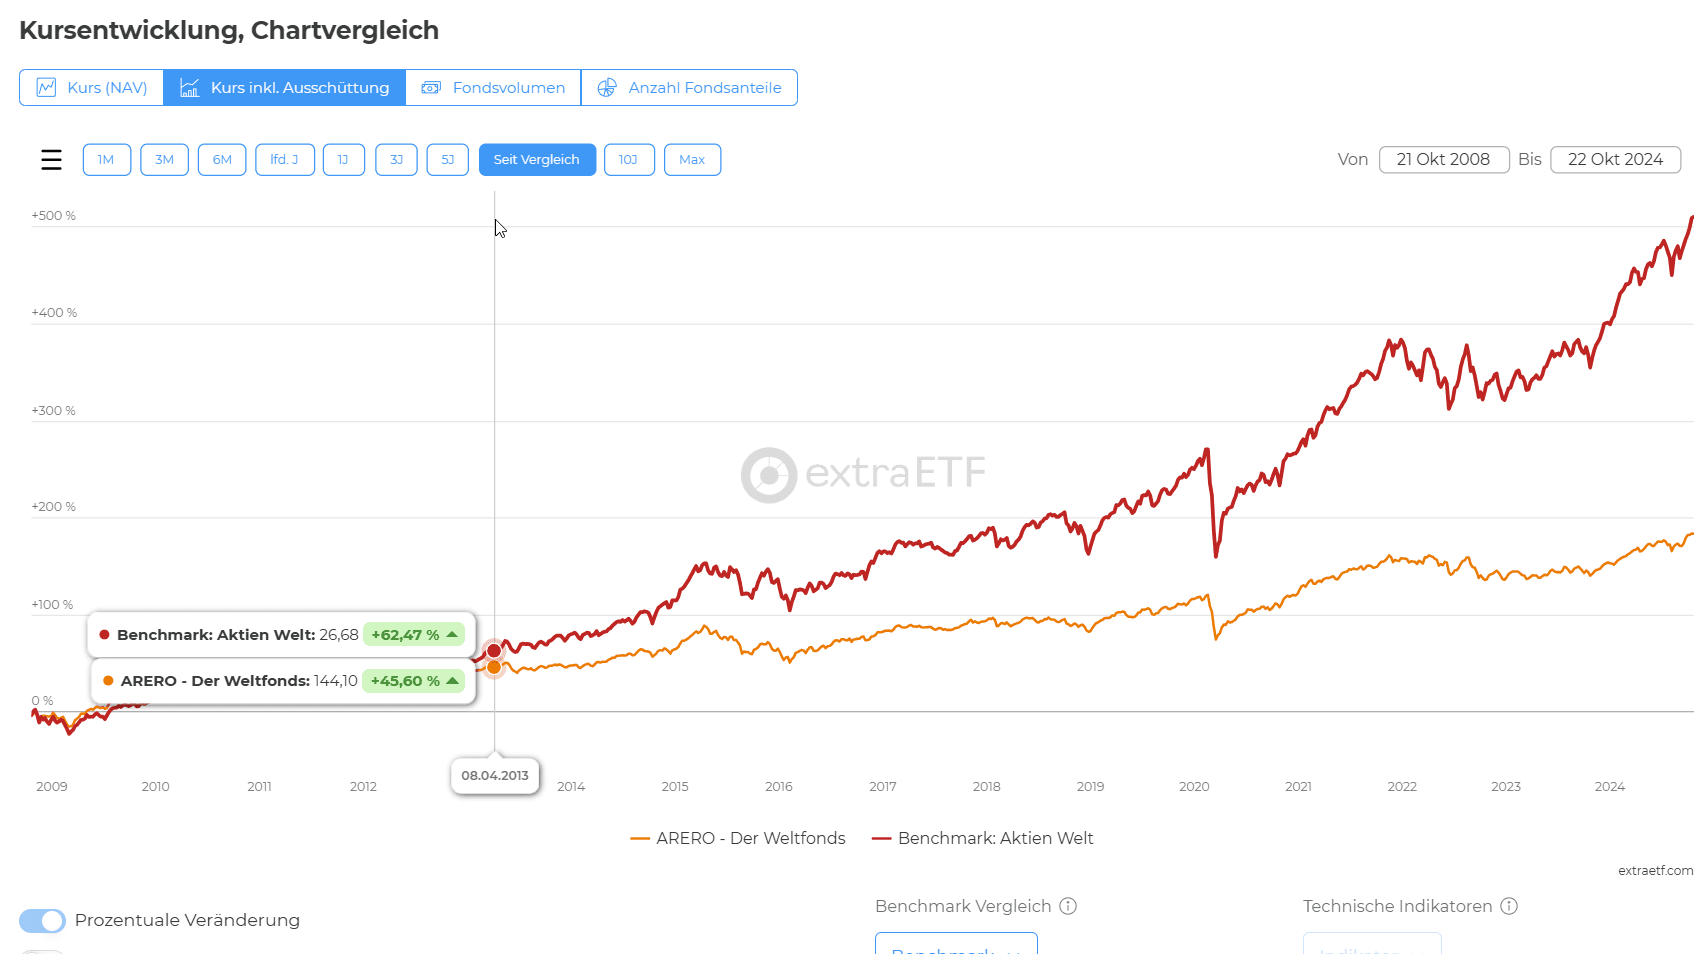Click the Kurs inkl. Ausschüttung bar chart icon
The height and width of the screenshot is (954, 1705).
pos(189,88)
